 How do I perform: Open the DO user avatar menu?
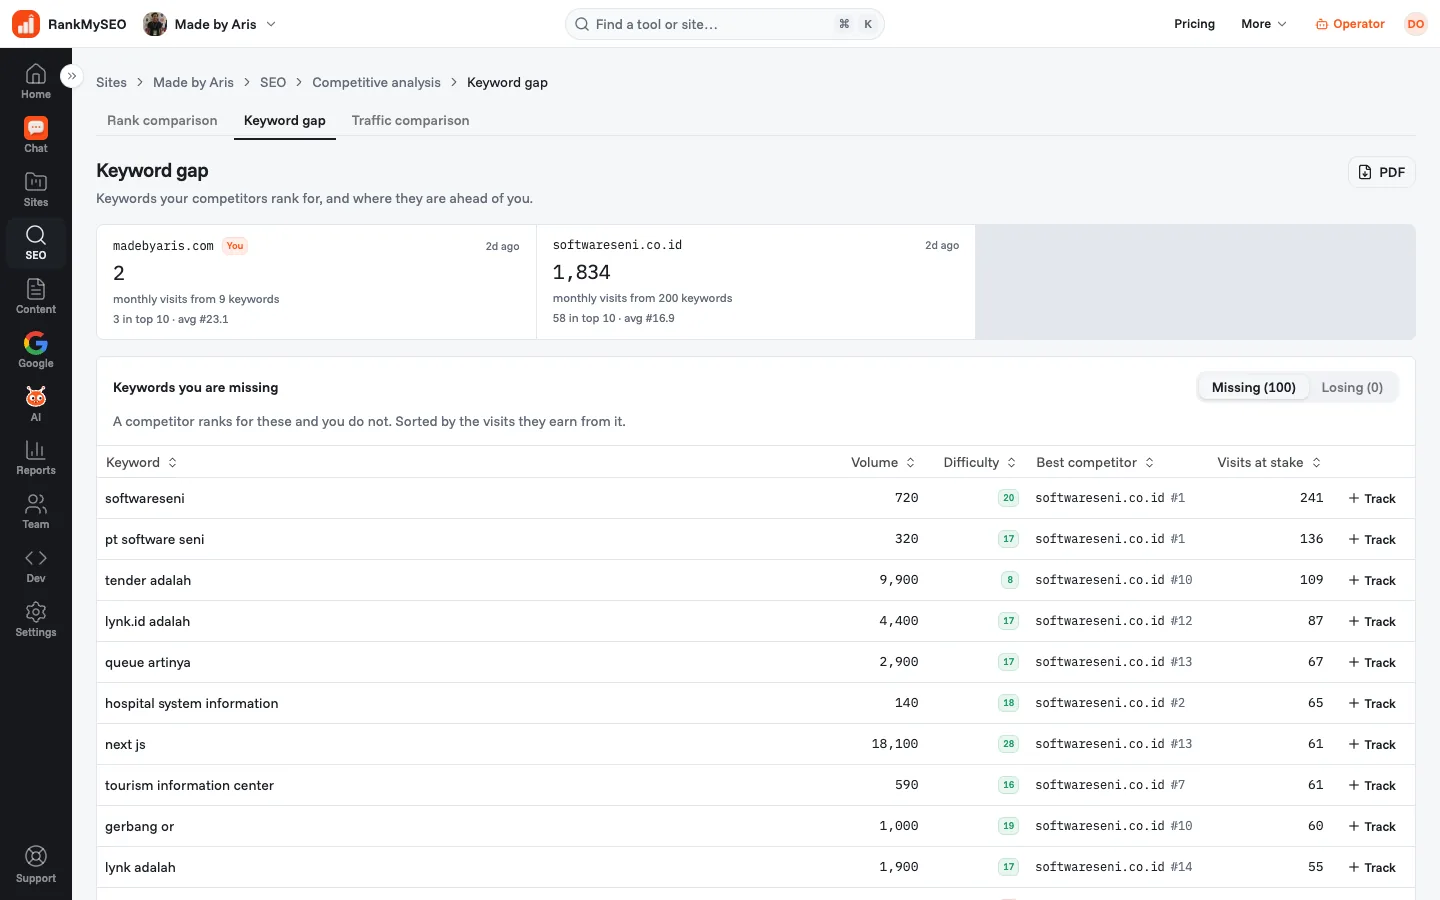point(1415,24)
